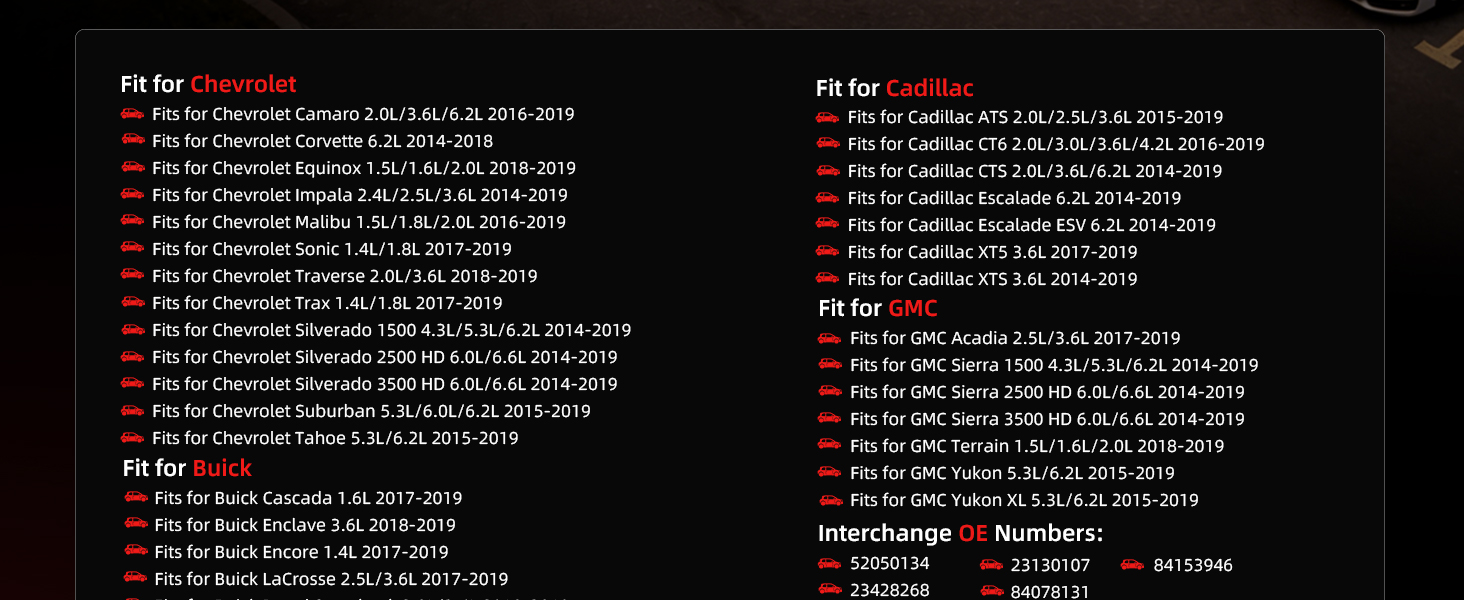The width and height of the screenshot is (1464, 600).
Task: Click the car icon beside Chevrolet Camaro
Action: (x=132, y=114)
